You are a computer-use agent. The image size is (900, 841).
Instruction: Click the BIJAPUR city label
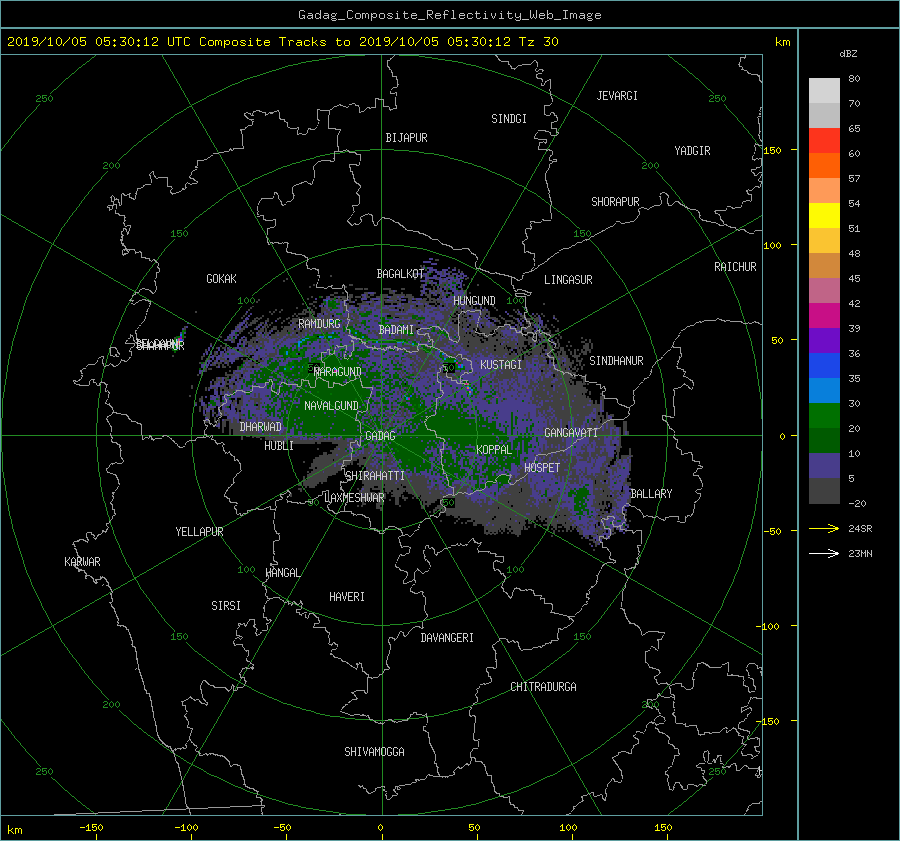click(406, 138)
